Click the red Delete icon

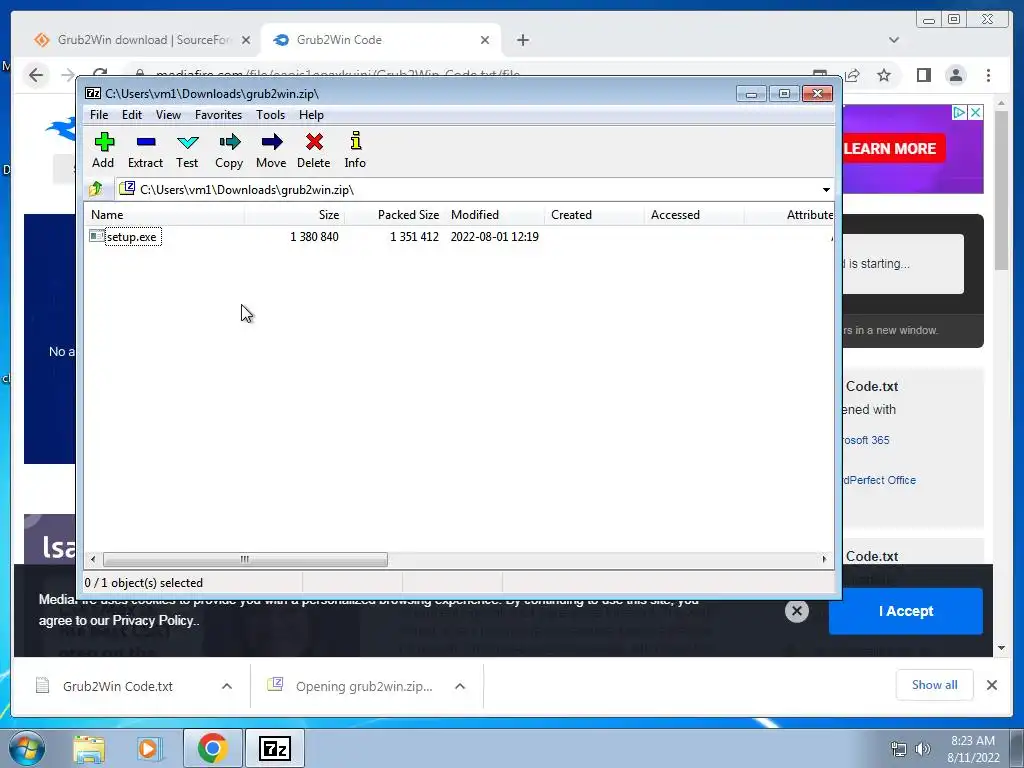[x=314, y=142]
